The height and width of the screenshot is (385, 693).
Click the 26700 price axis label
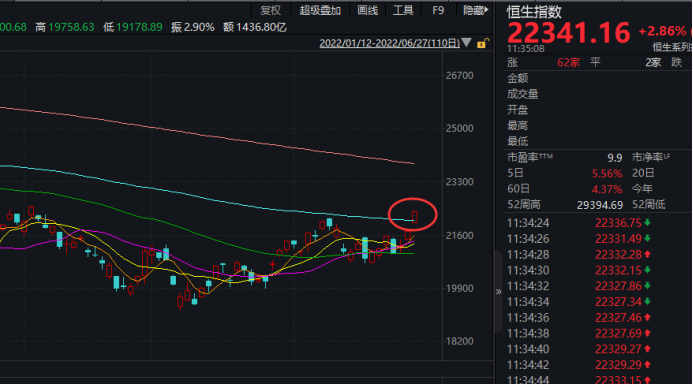(x=460, y=76)
